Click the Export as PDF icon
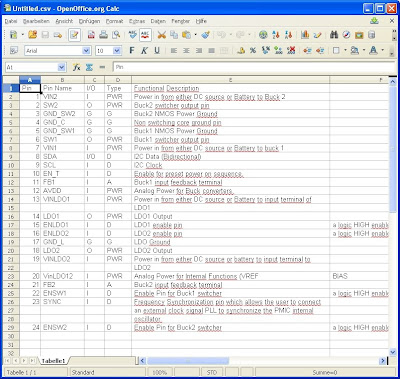Image resolution: width=400 pixels, height=379 pixels. tap(91, 35)
